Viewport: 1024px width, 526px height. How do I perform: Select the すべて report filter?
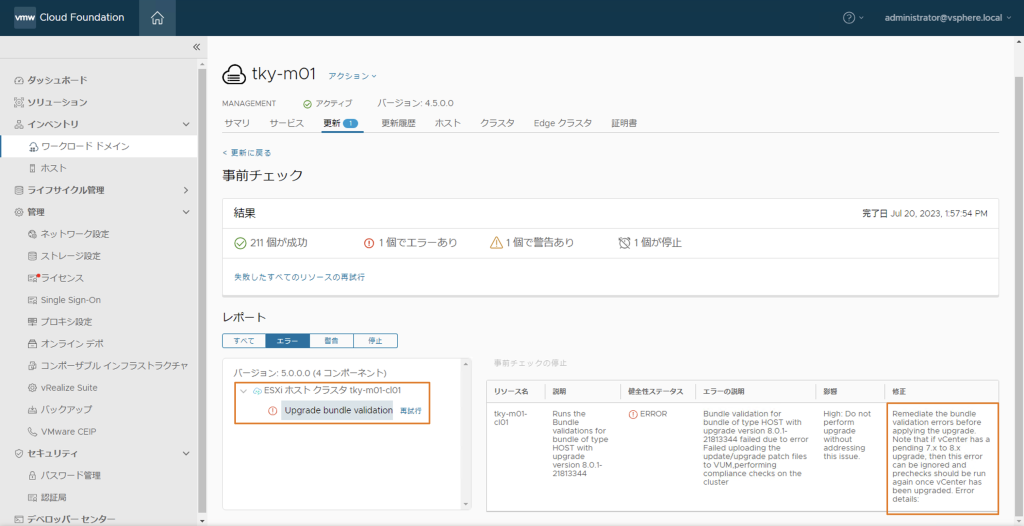(244, 340)
